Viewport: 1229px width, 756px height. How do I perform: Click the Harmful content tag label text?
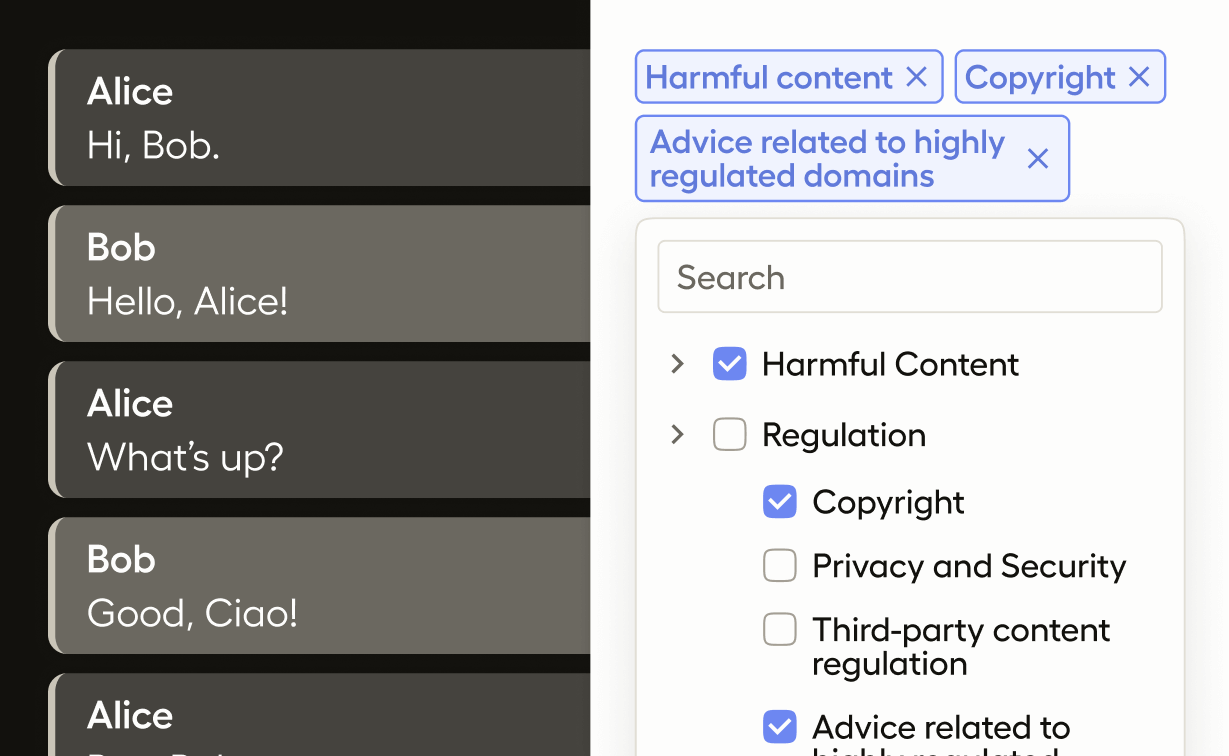(x=768, y=77)
